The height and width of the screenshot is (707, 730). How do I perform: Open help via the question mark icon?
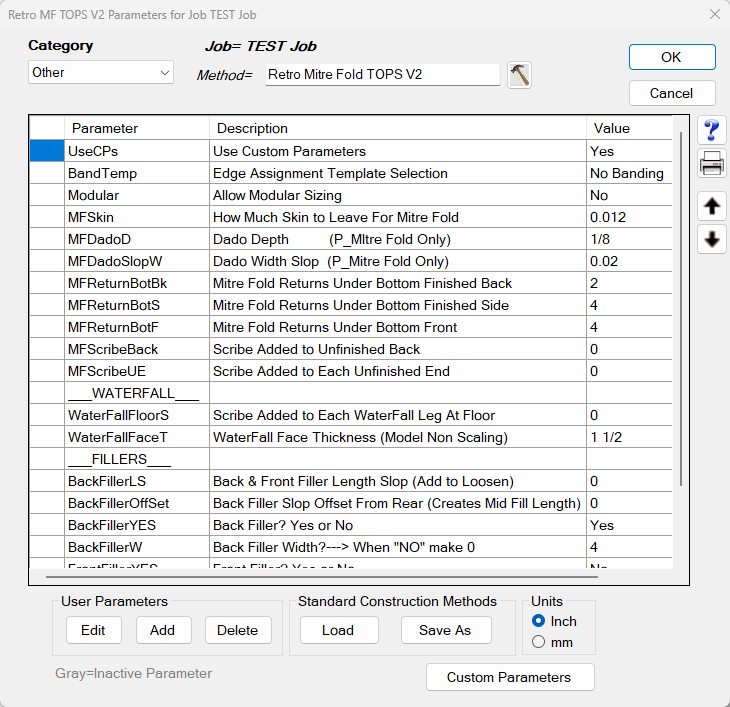(x=711, y=130)
